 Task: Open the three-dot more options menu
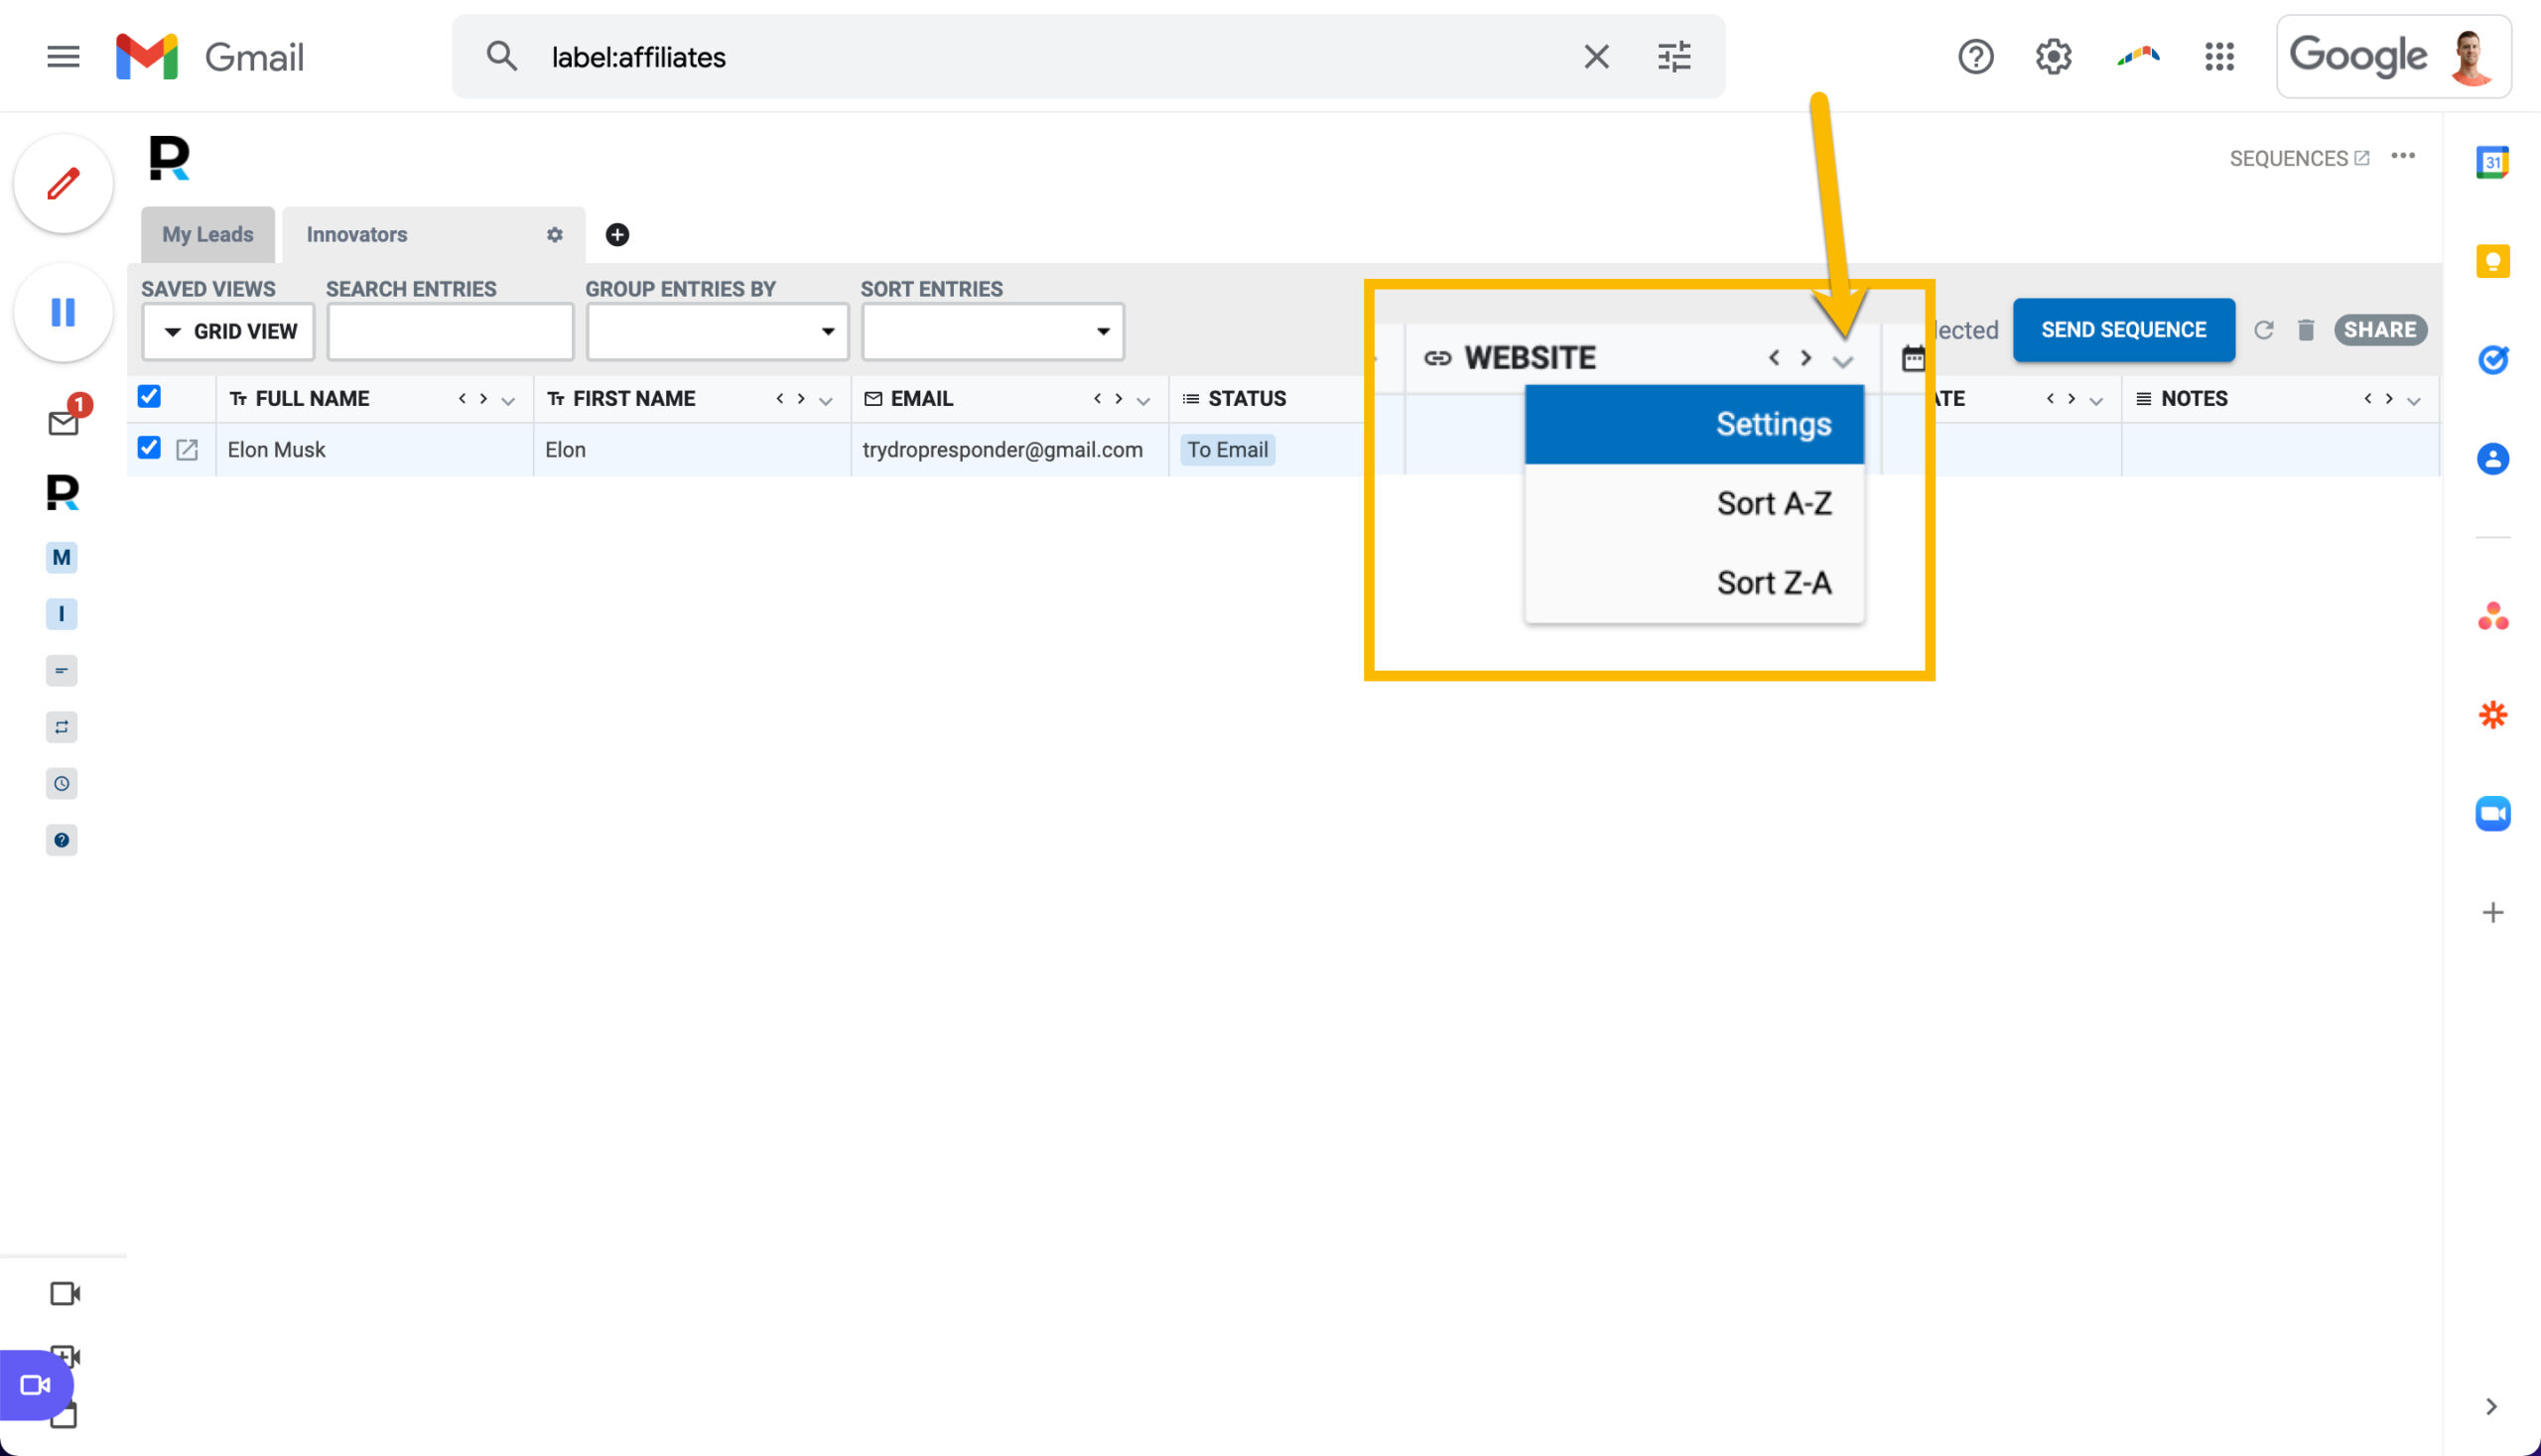coord(2403,156)
